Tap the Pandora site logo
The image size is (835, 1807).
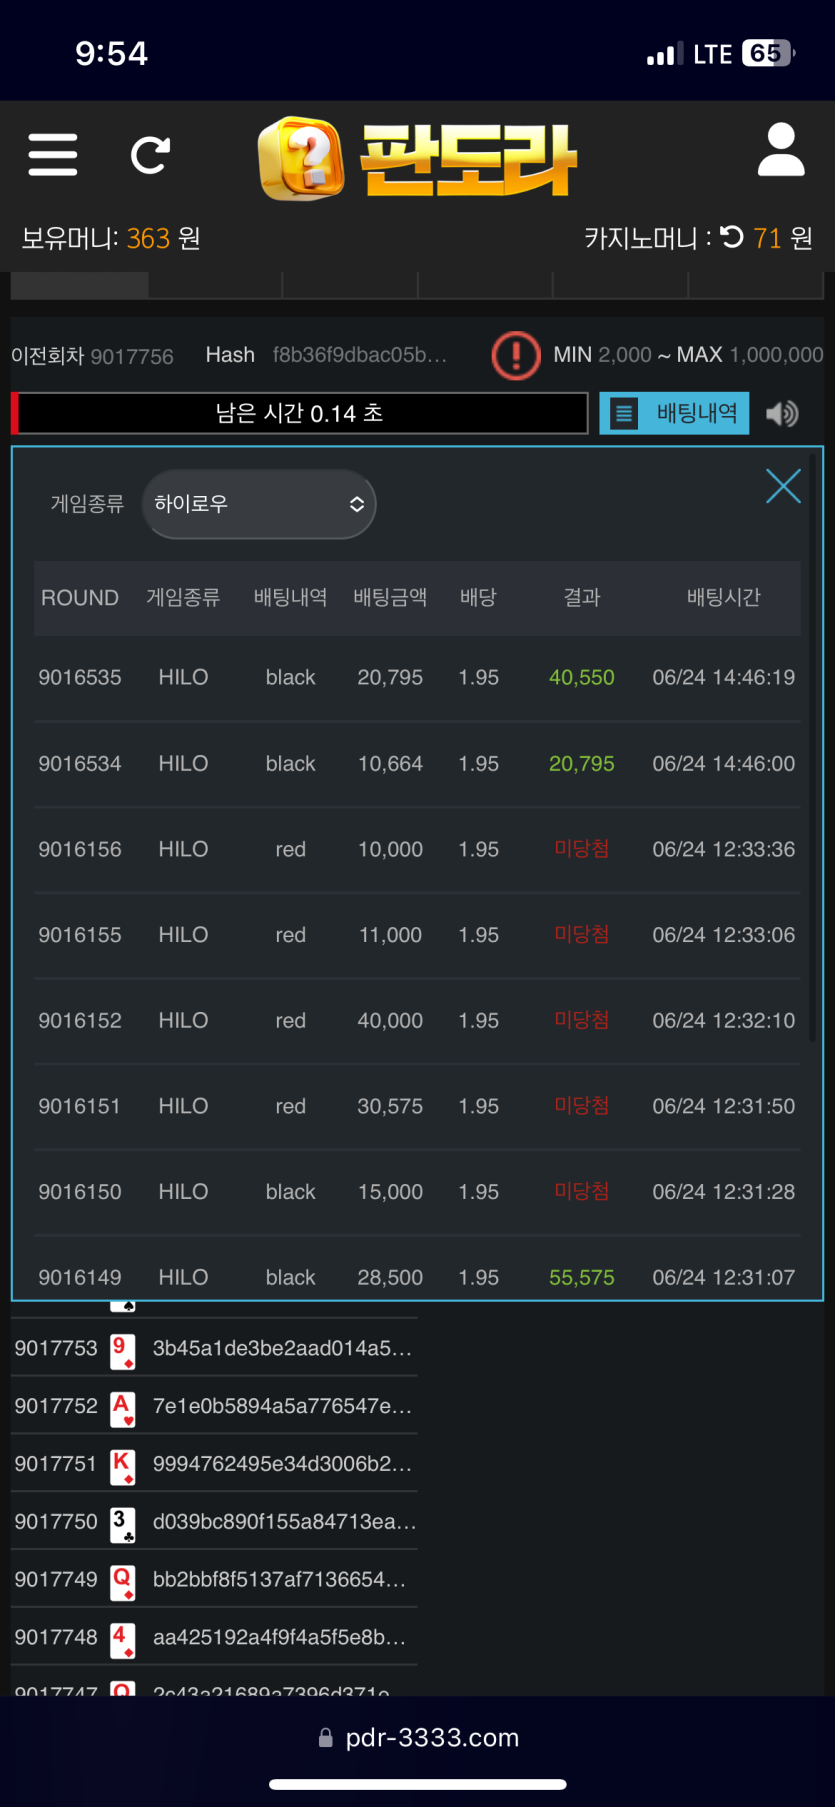click(x=417, y=159)
